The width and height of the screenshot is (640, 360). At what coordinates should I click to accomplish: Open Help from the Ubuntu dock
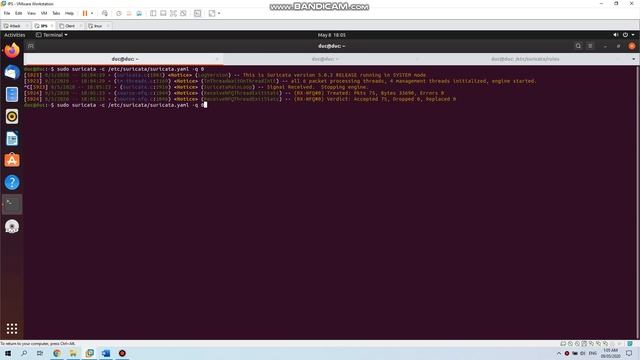pyautogui.click(x=12, y=182)
